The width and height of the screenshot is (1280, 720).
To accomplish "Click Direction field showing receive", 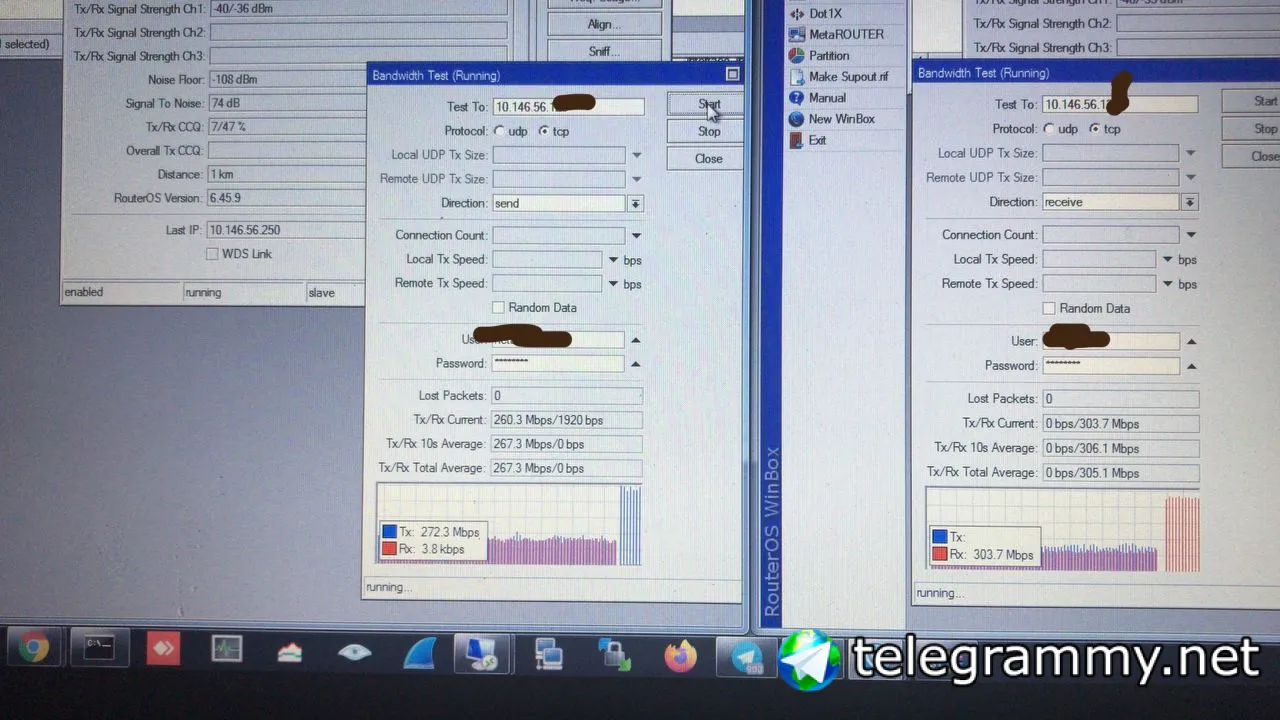I will [1110, 202].
